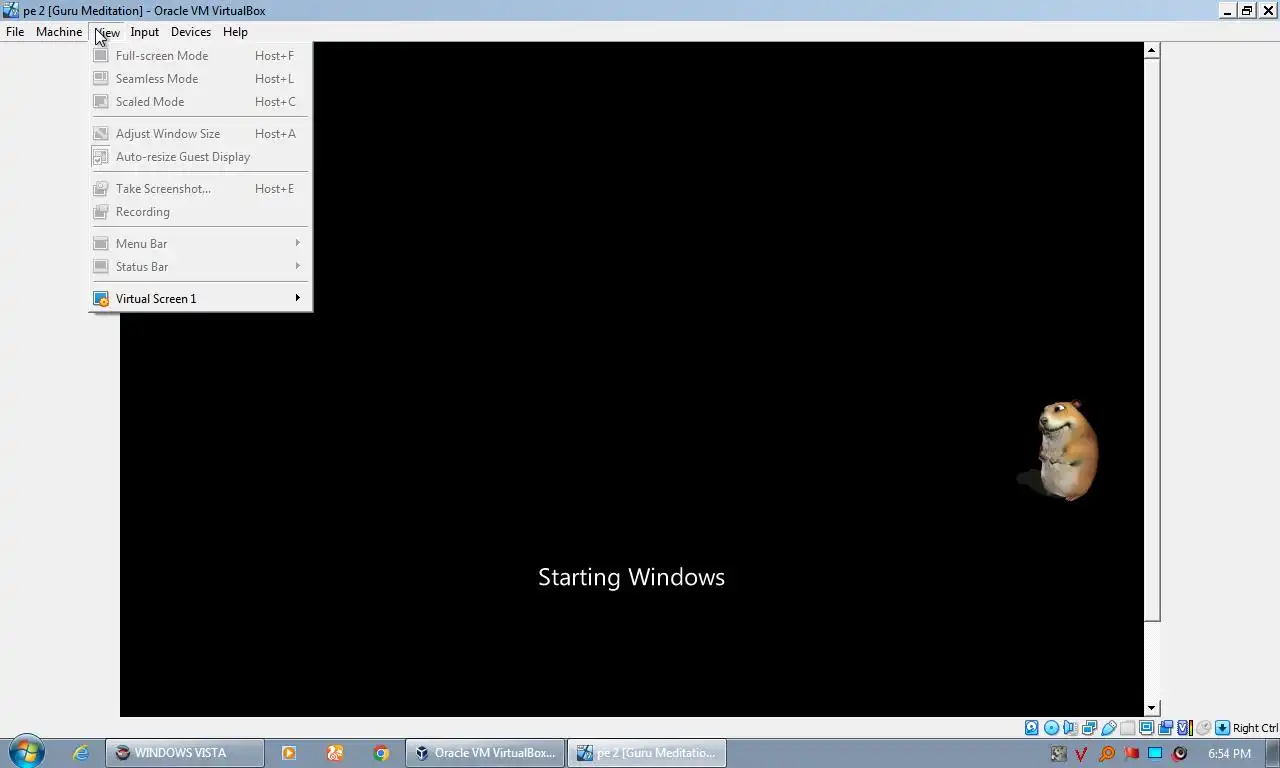Toggle Scaled Mode entry
The width and height of the screenshot is (1280, 768).
click(x=201, y=102)
